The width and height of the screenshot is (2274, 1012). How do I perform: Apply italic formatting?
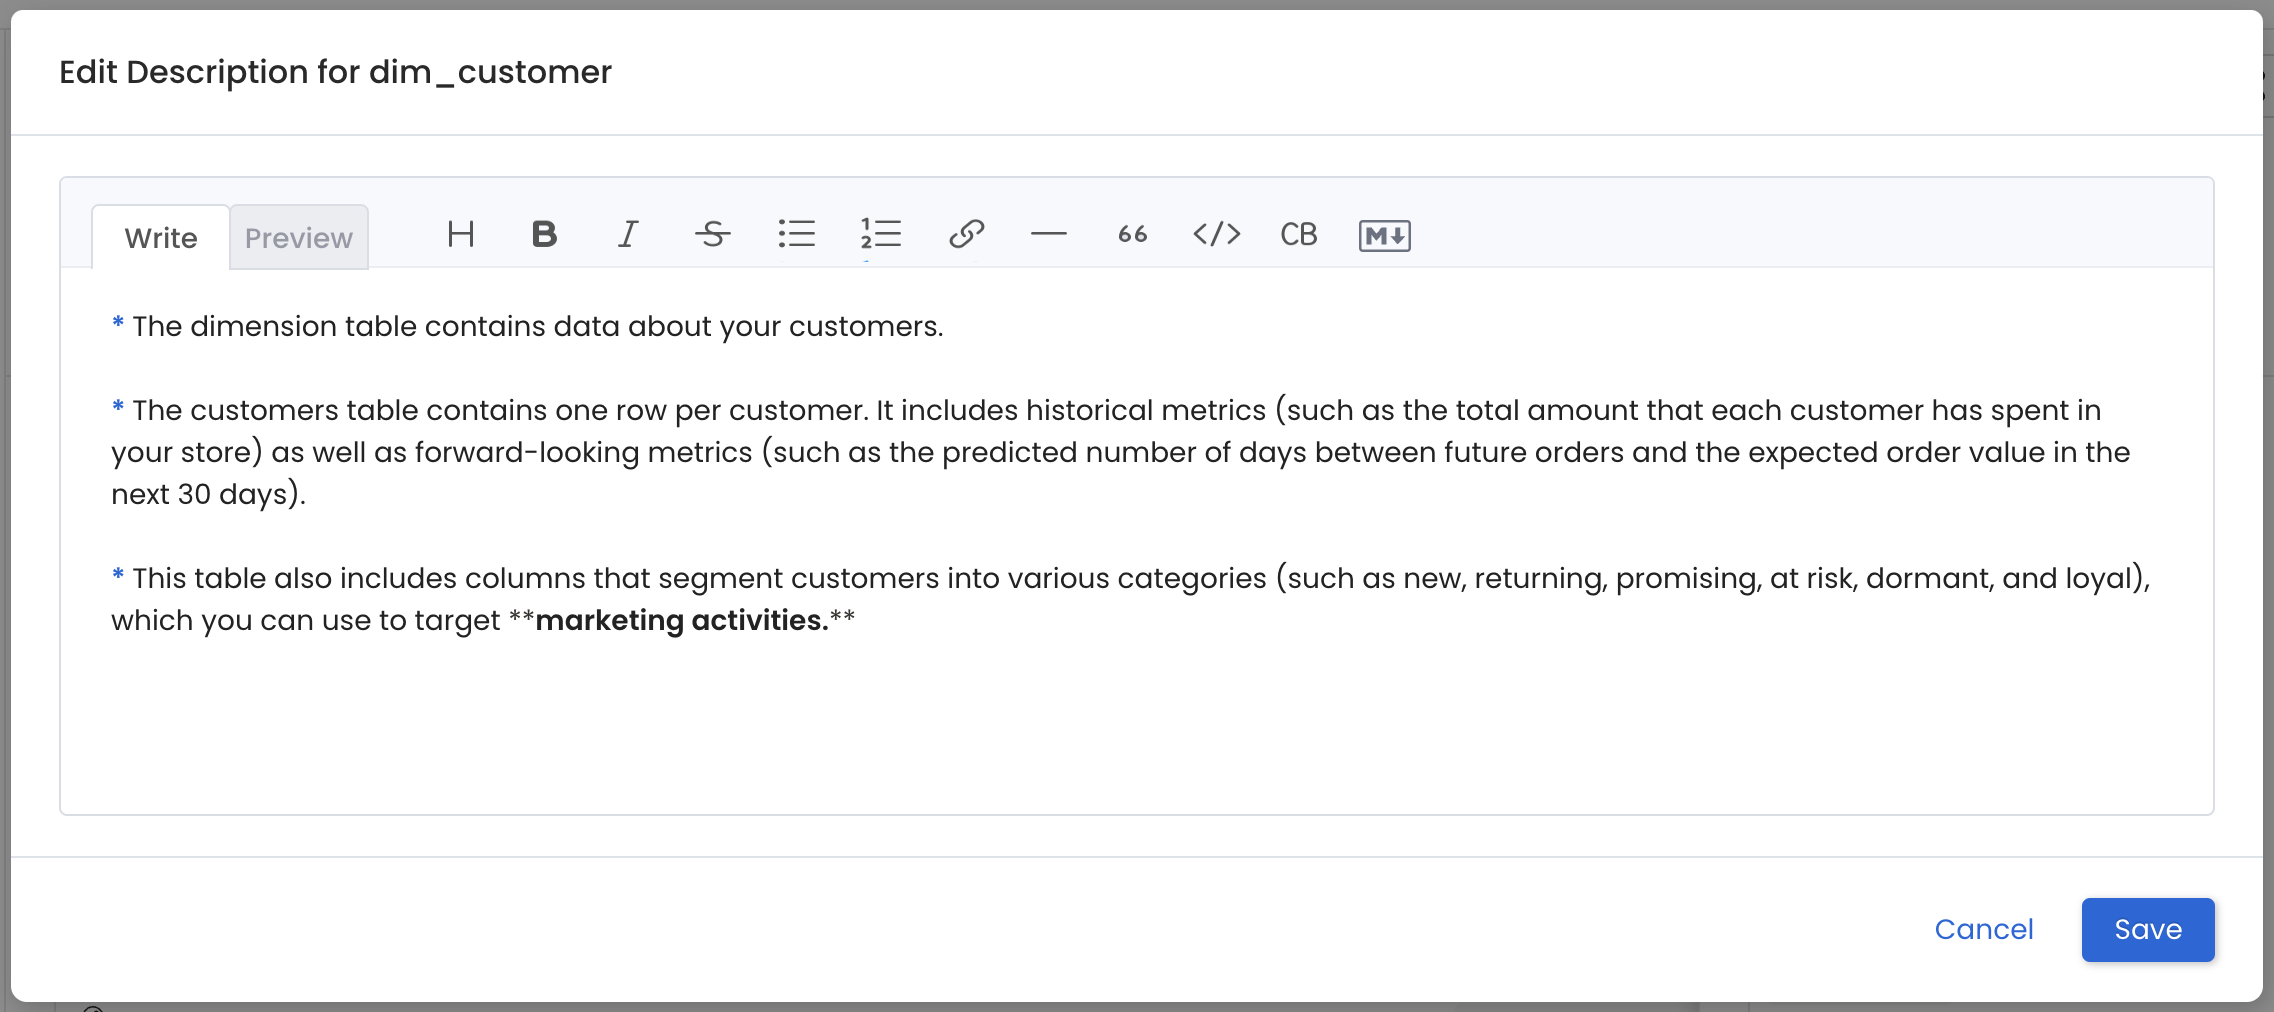628,235
